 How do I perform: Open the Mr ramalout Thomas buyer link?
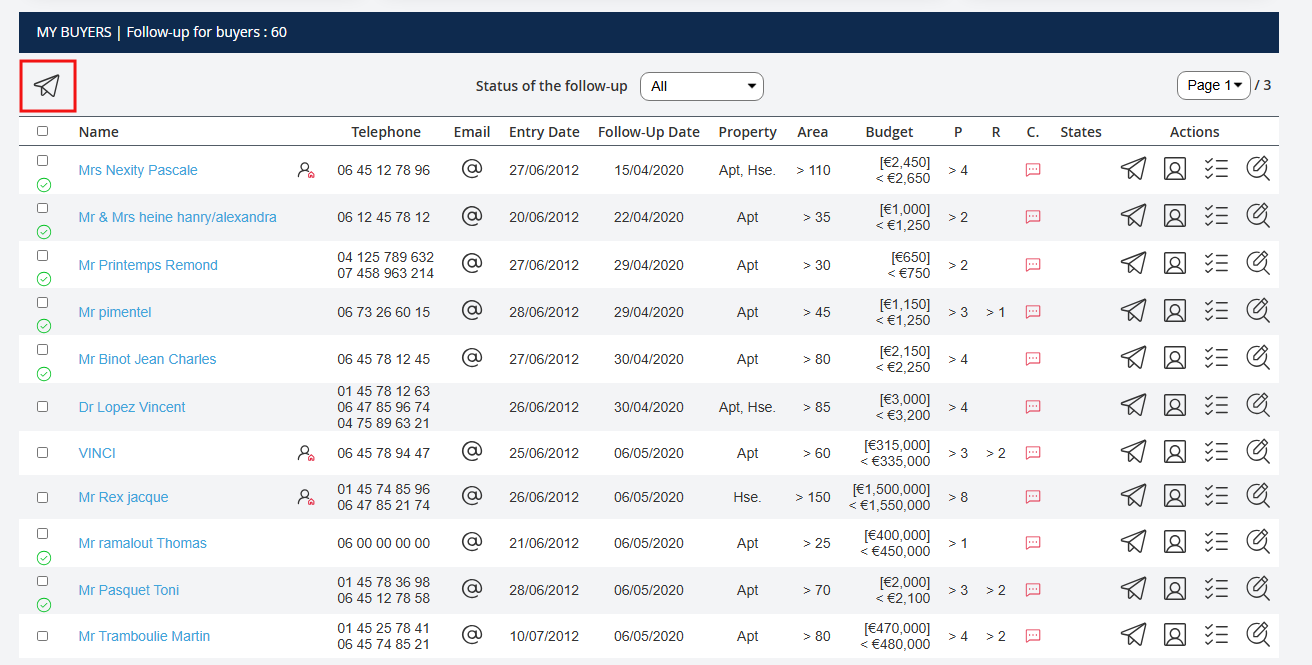coord(142,543)
